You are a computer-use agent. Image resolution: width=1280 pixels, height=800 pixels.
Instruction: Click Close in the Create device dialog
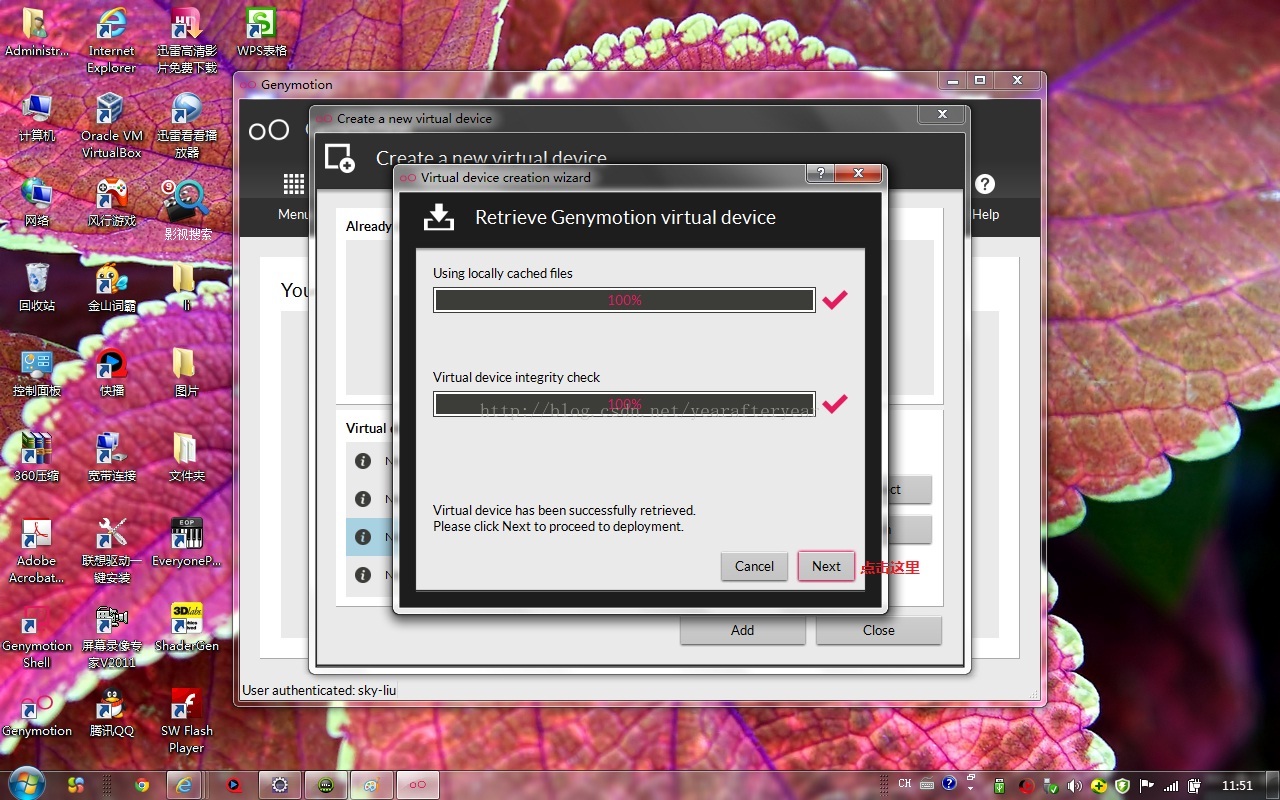coord(878,630)
